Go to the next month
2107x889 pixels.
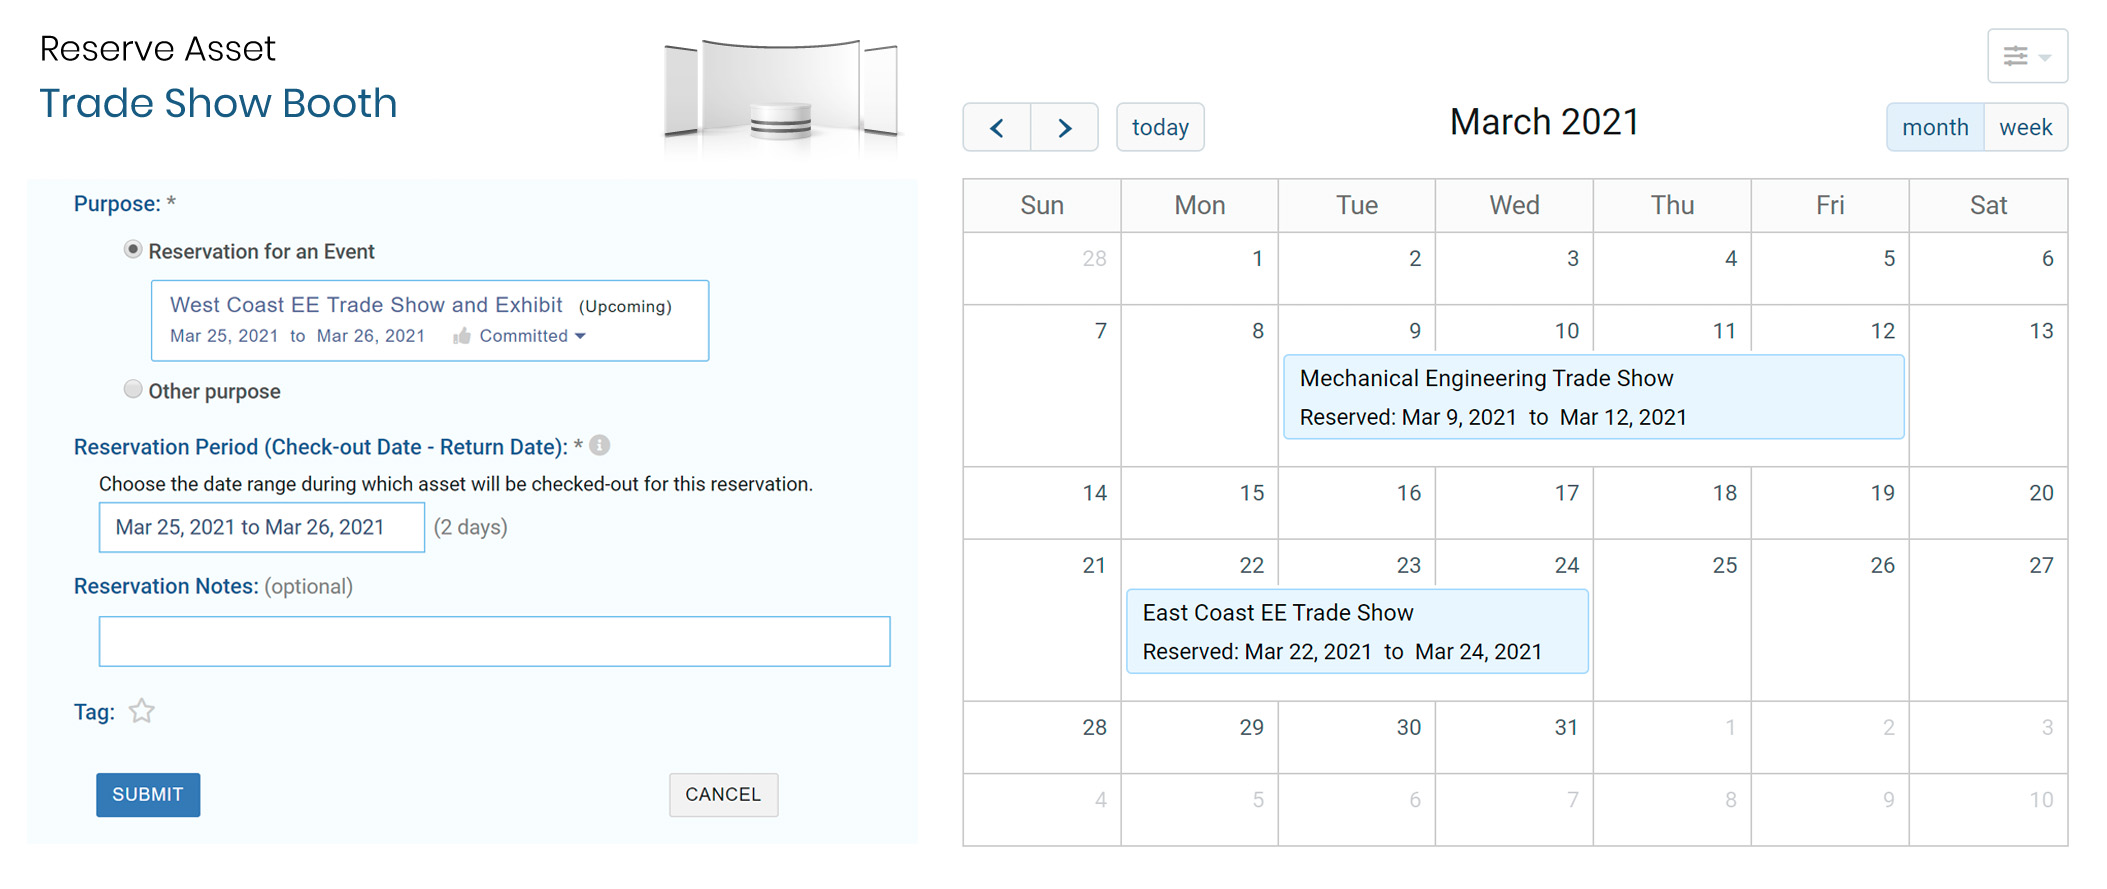1064,128
